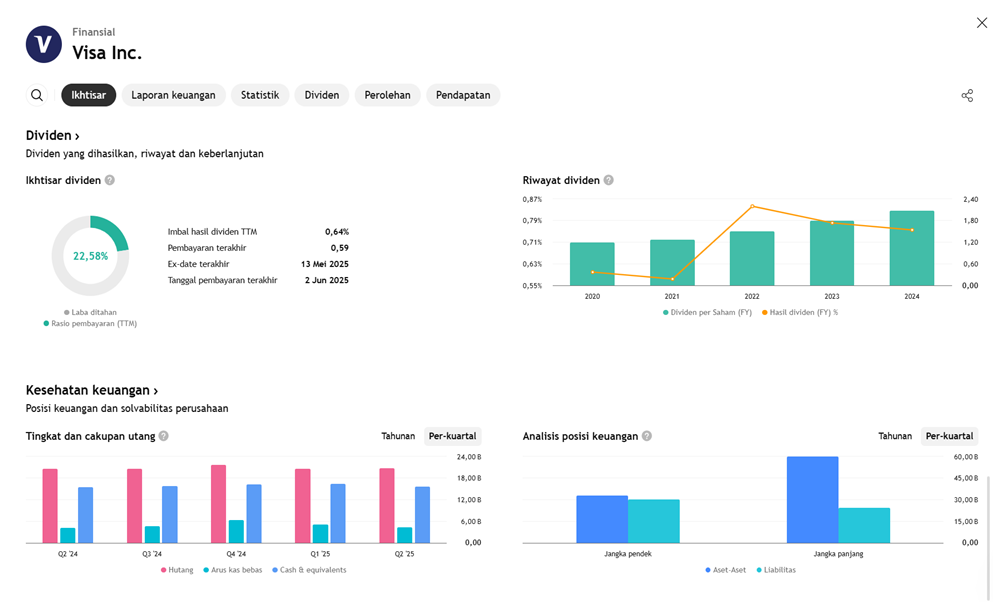Select the Ikhtisar tab
Image resolution: width=993 pixels, height=602 pixels.
click(89, 95)
